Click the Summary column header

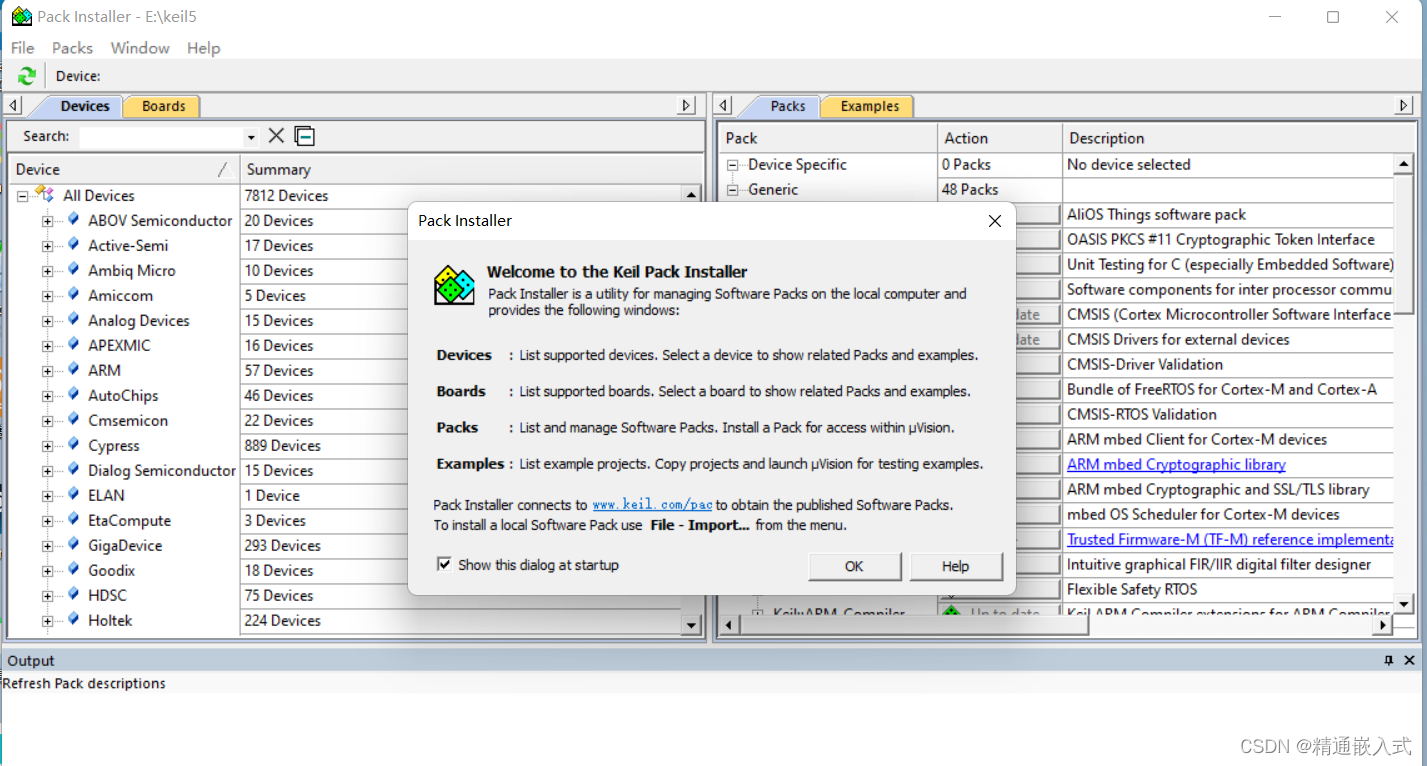(x=471, y=169)
